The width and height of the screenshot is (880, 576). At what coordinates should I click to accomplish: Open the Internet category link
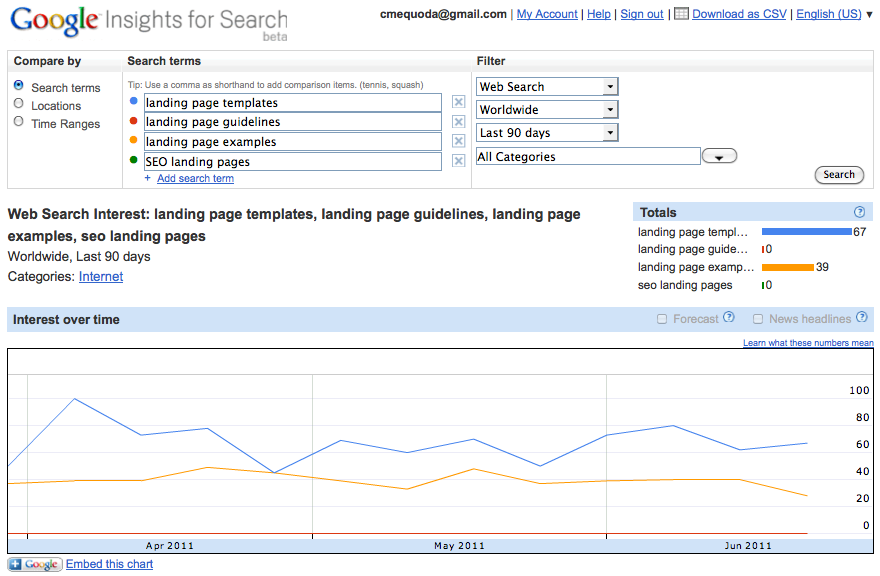[101, 276]
